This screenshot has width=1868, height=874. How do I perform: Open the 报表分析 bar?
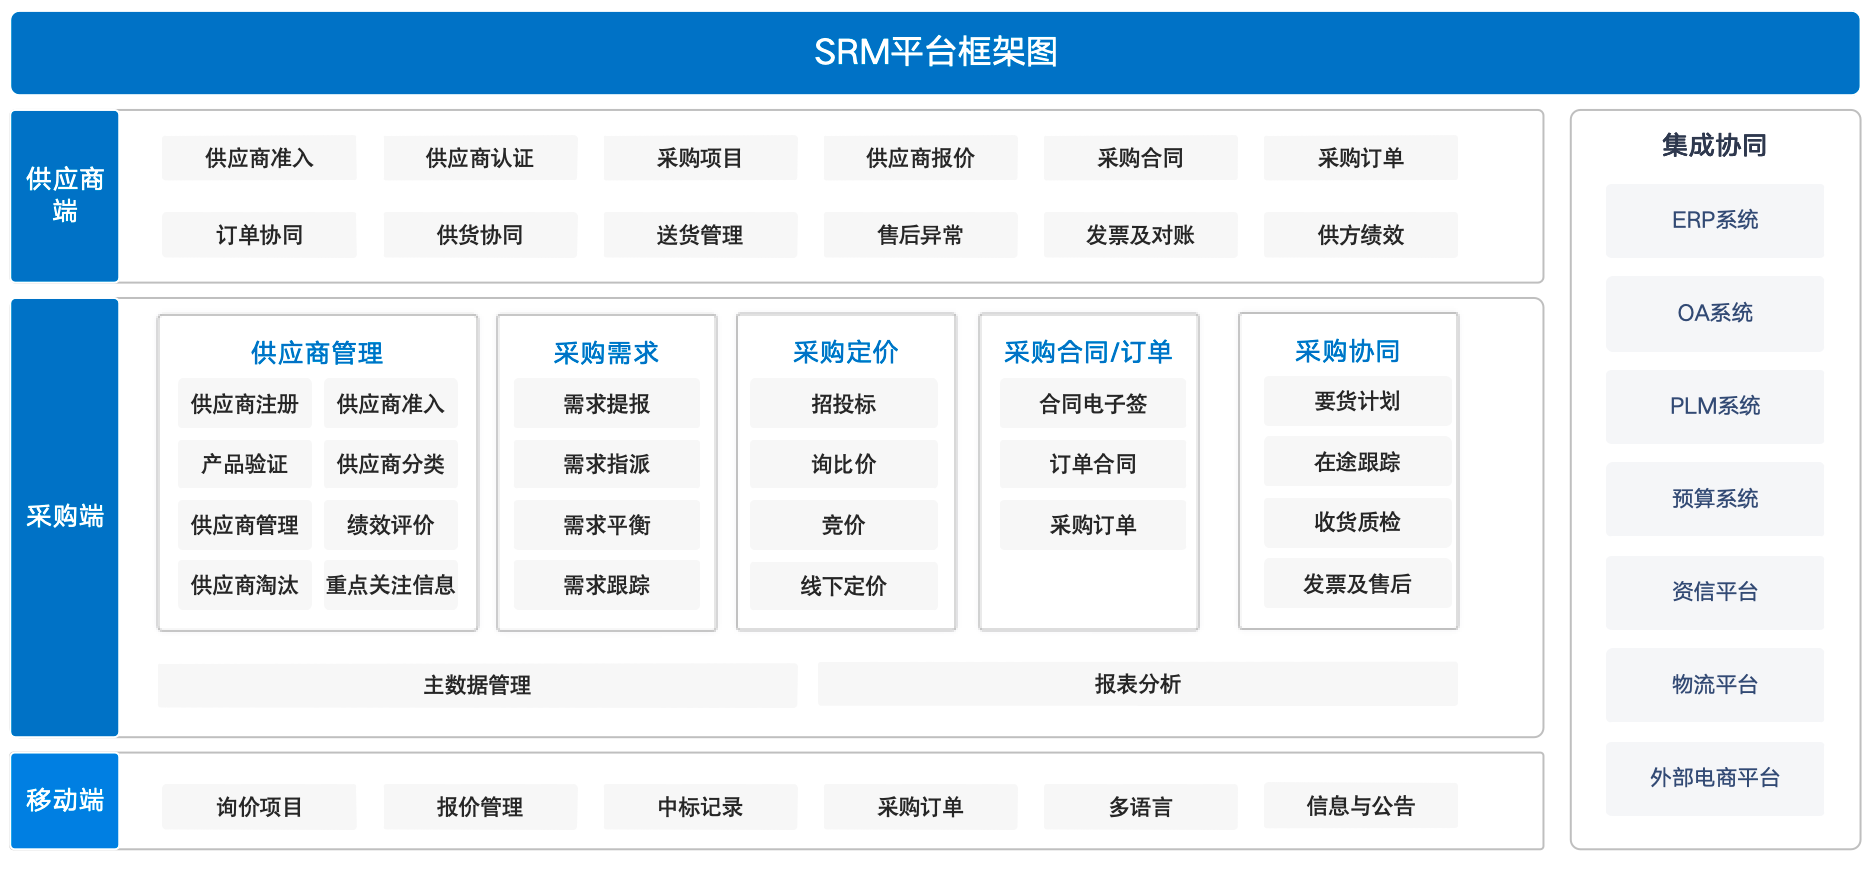click(1137, 684)
